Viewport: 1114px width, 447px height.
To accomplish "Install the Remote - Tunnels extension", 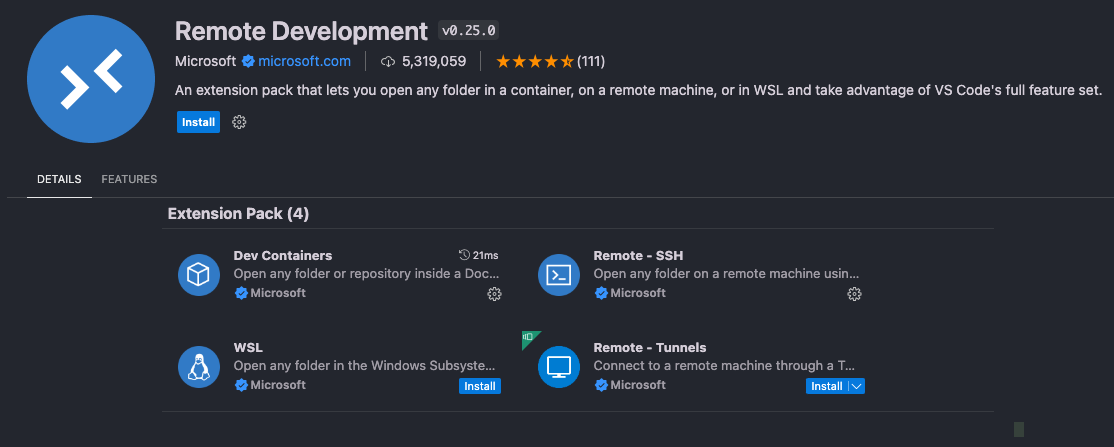I will point(827,386).
